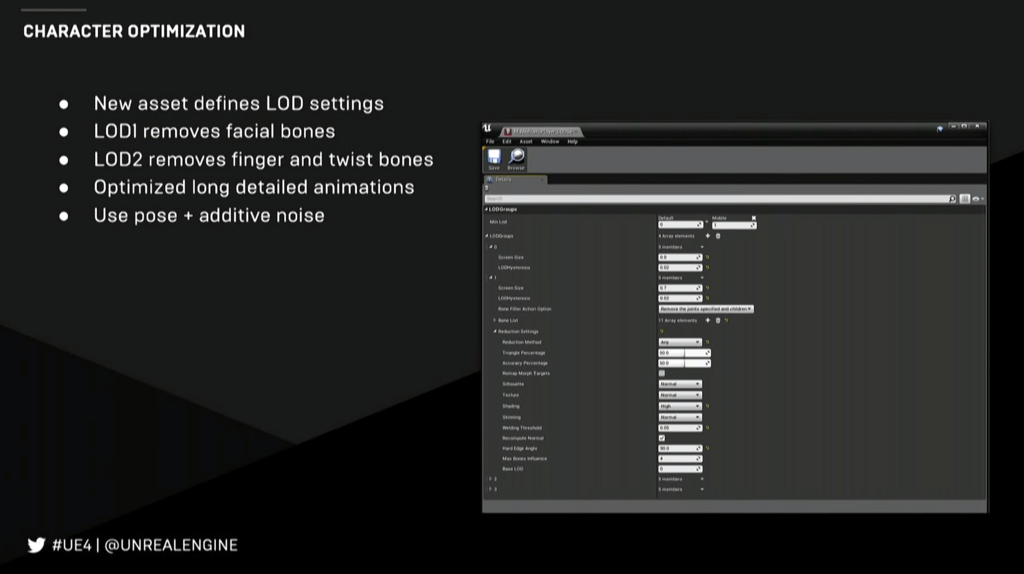Open Bone Filter Action Option dropdown
The height and width of the screenshot is (574, 1024).
pos(706,309)
